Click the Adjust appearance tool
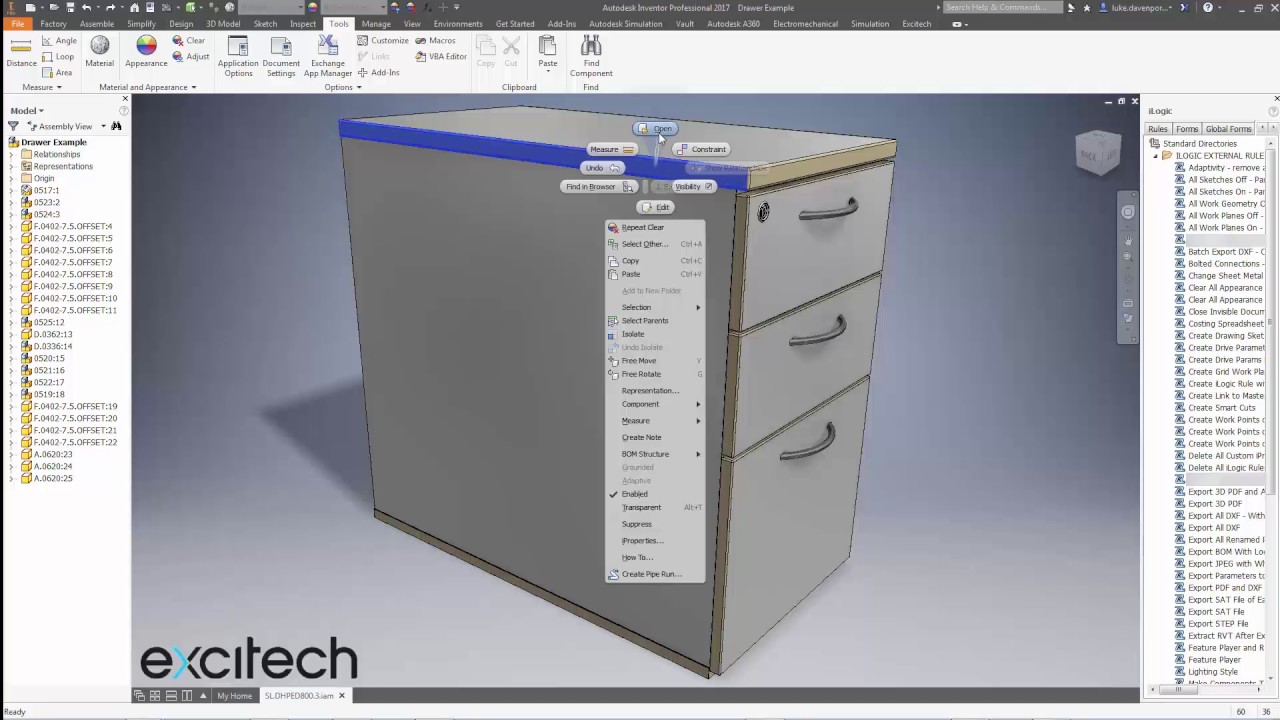The height and width of the screenshot is (720, 1280). [x=190, y=56]
